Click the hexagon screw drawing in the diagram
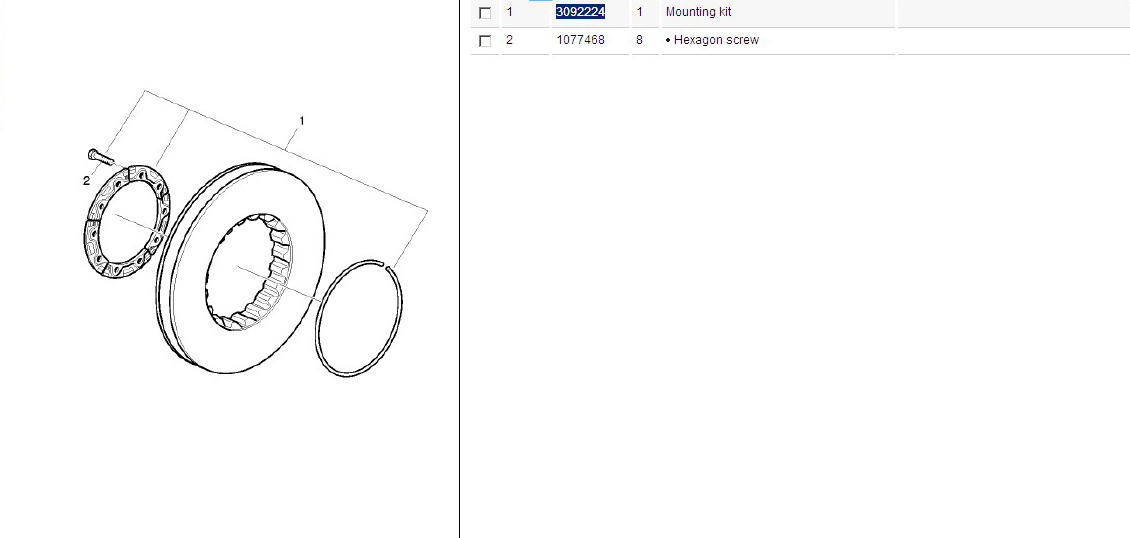This screenshot has width=1130, height=538. [101, 156]
